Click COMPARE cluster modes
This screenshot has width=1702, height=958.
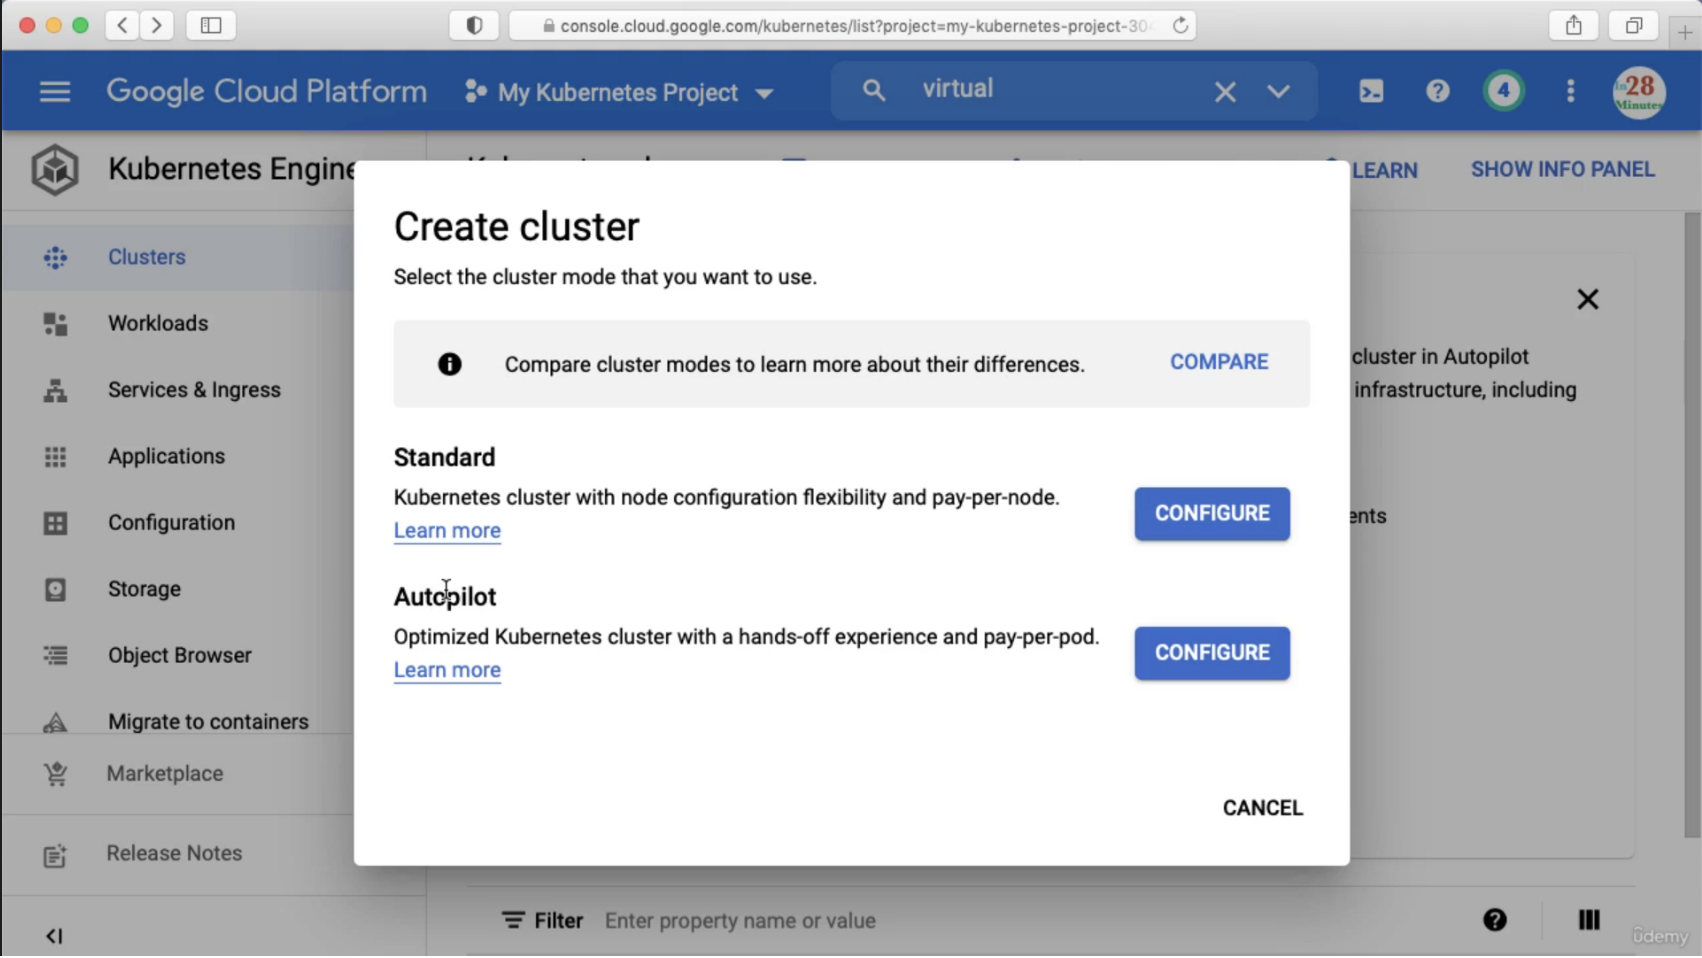coord(1218,362)
